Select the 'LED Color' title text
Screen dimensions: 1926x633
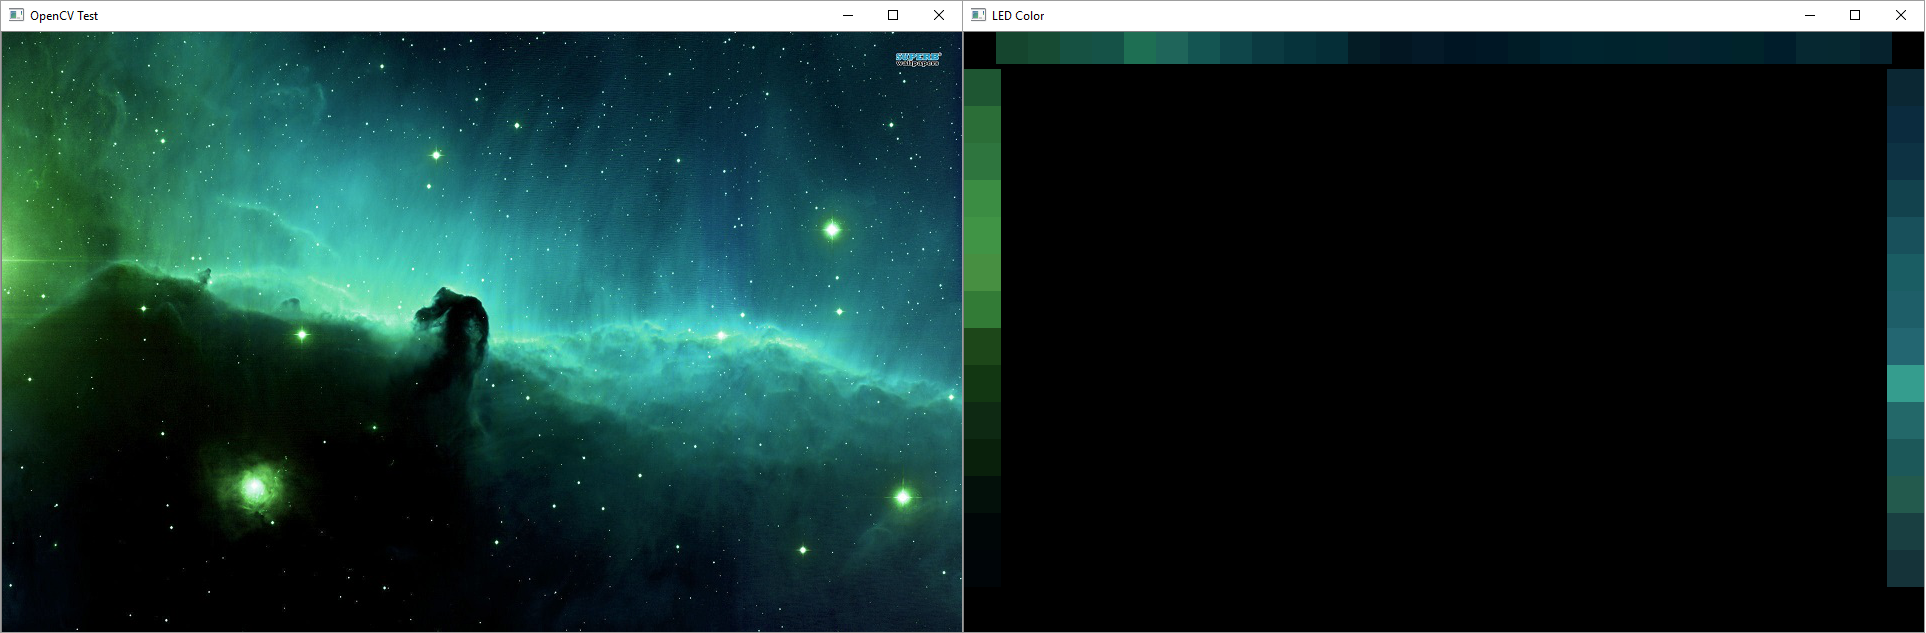click(x=1018, y=16)
